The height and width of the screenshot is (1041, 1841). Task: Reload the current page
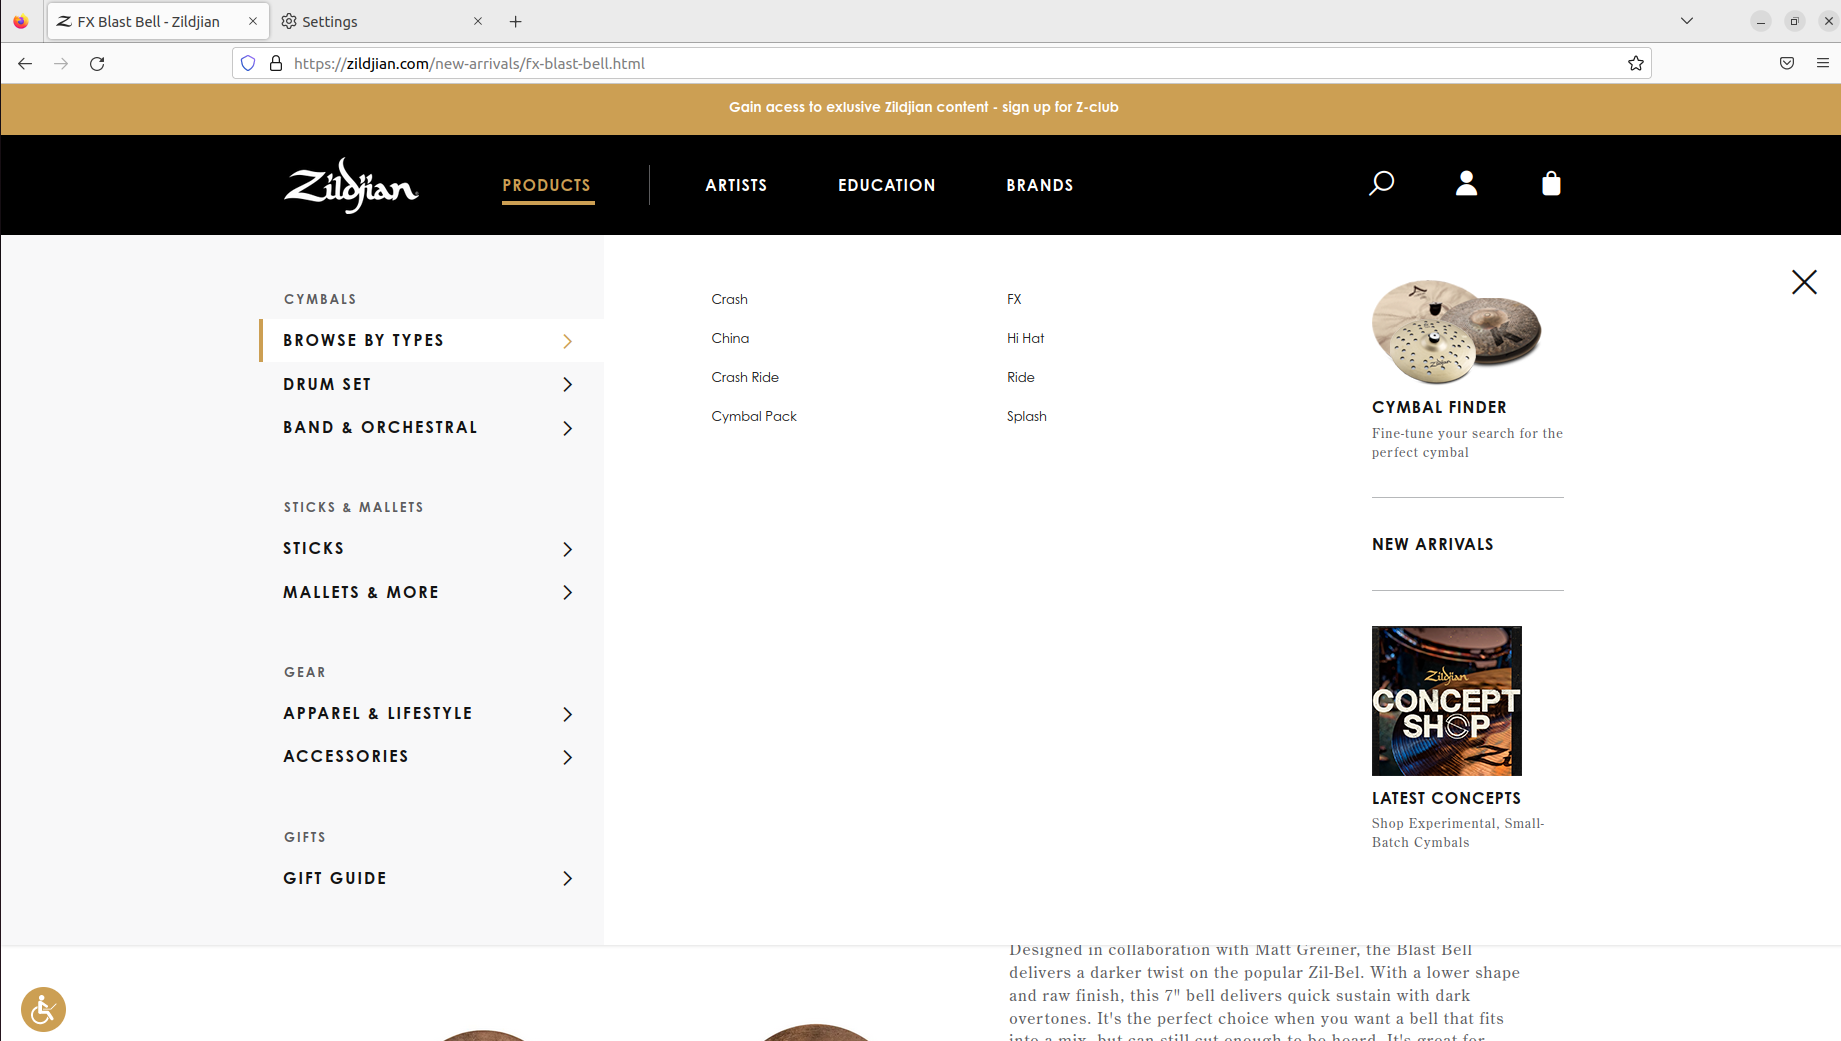[97, 63]
